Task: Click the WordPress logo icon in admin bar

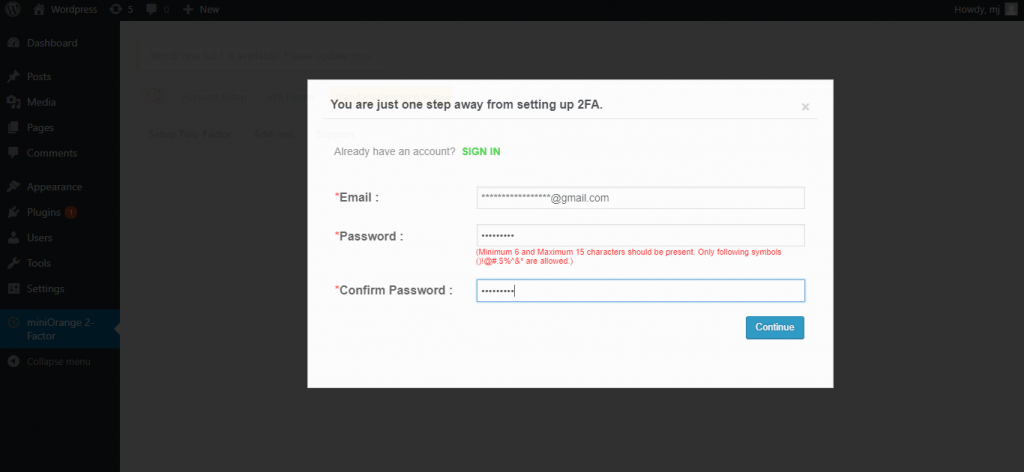Action: [x=13, y=9]
